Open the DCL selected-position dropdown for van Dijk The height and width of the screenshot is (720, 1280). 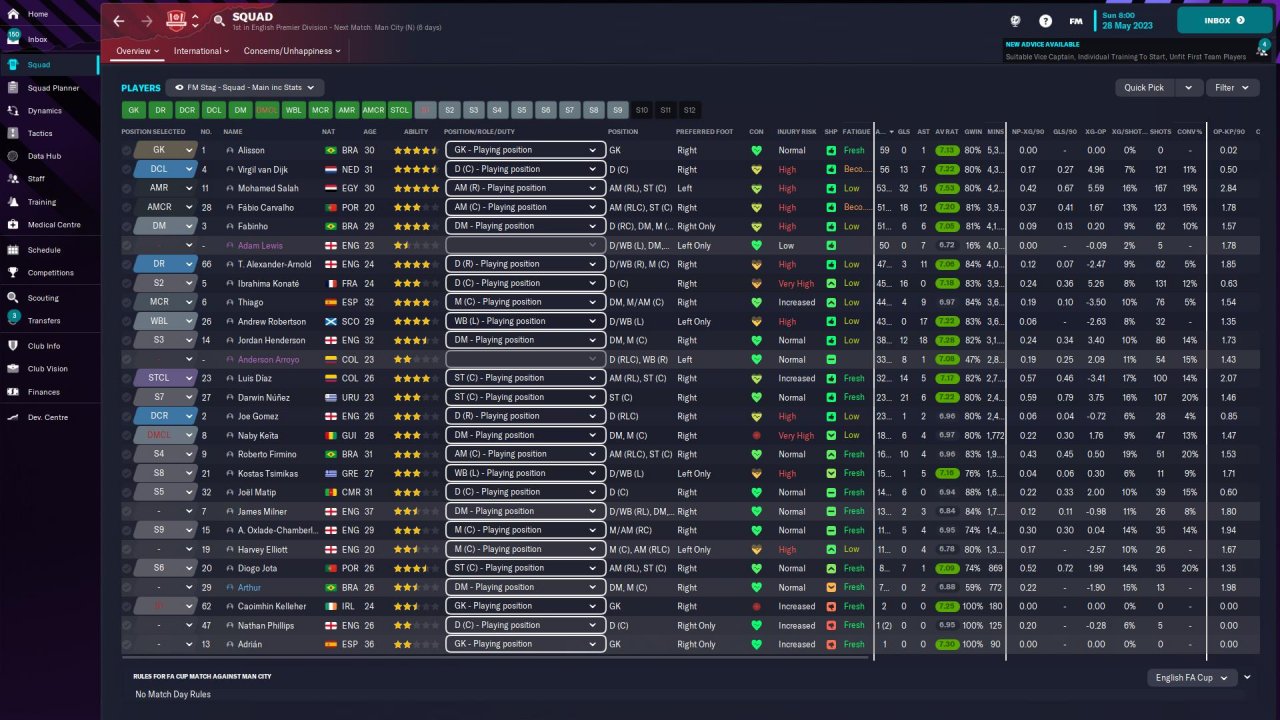165,169
